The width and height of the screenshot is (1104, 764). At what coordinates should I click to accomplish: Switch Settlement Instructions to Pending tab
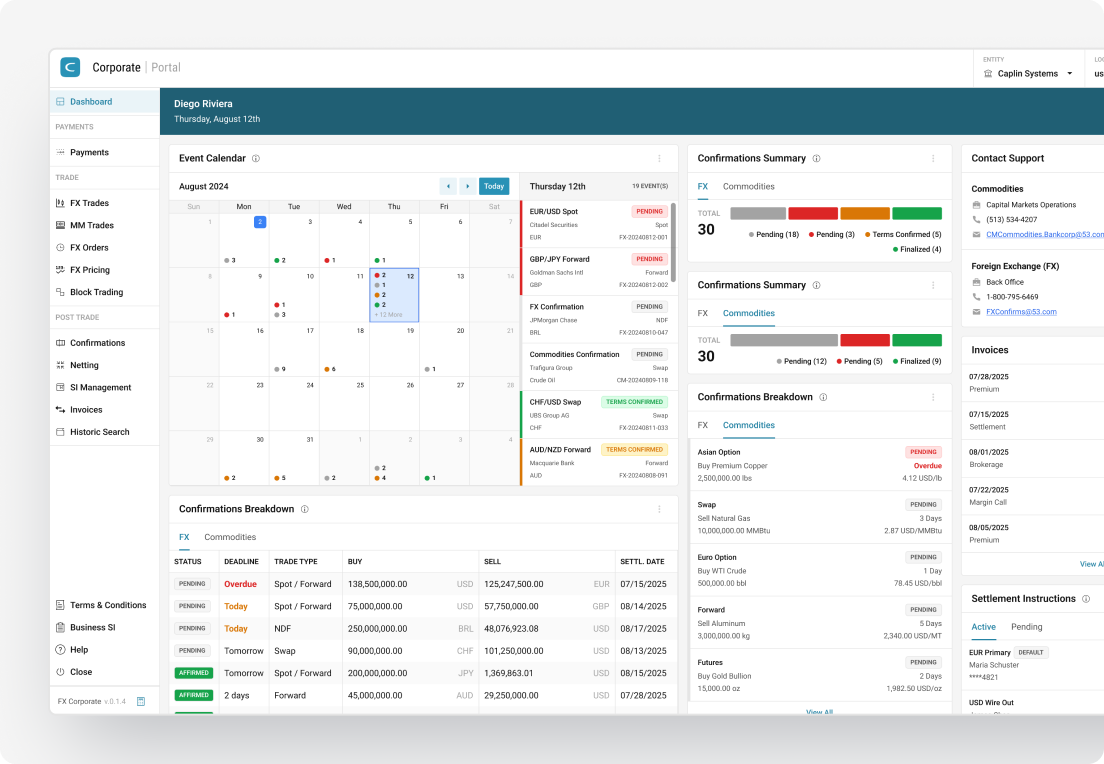point(1027,627)
